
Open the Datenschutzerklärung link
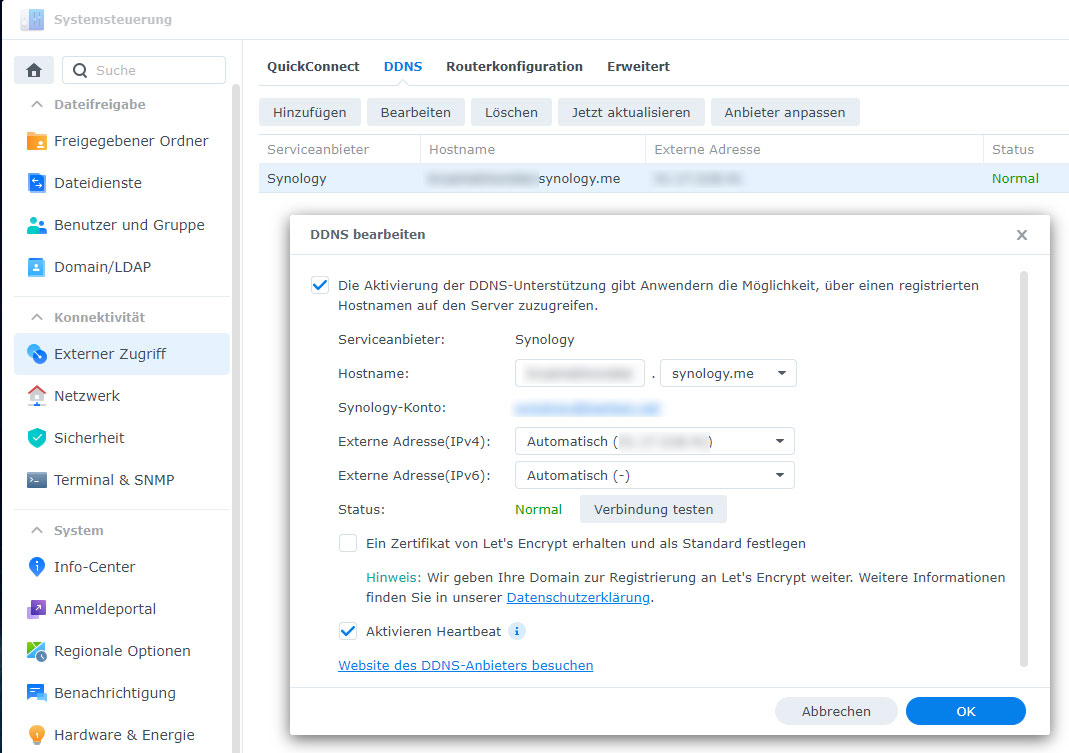point(579,597)
